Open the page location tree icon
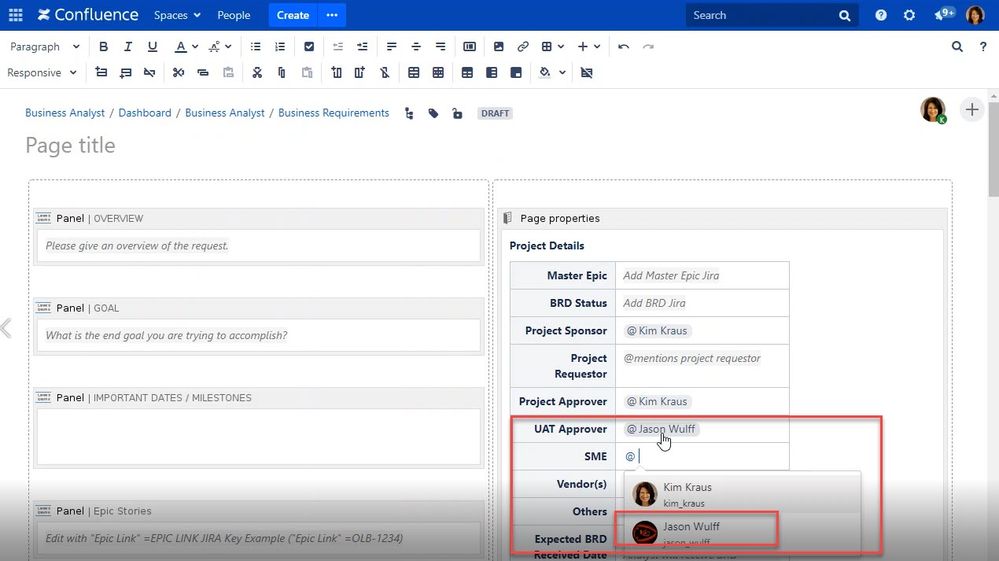The height and width of the screenshot is (561, 999). click(x=409, y=113)
